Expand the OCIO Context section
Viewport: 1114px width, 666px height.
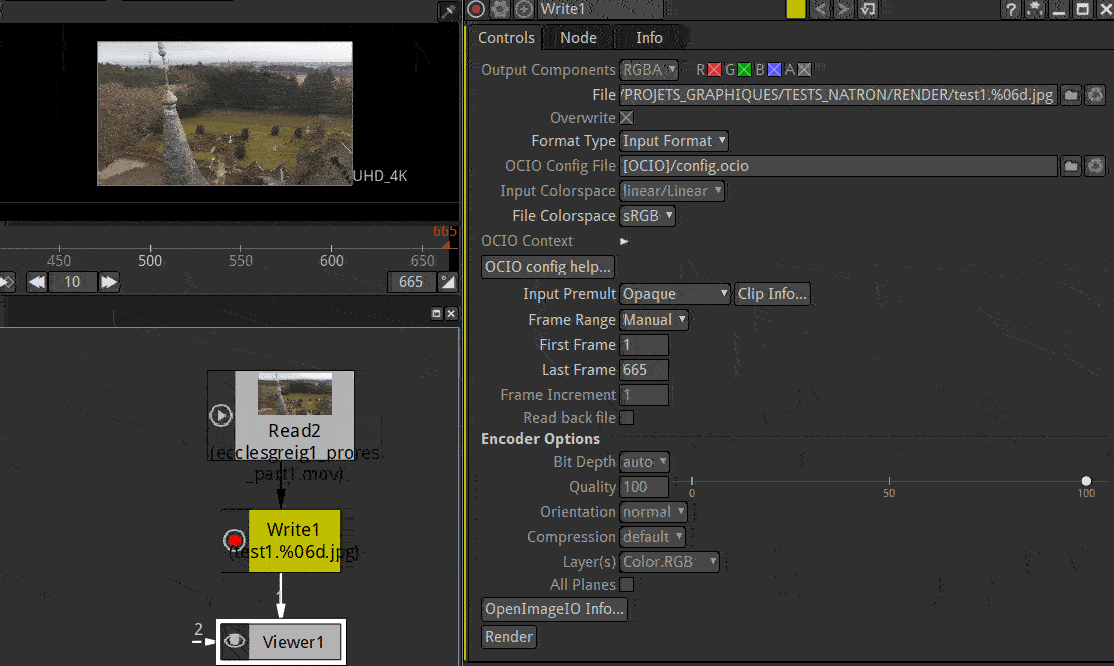pos(624,241)
